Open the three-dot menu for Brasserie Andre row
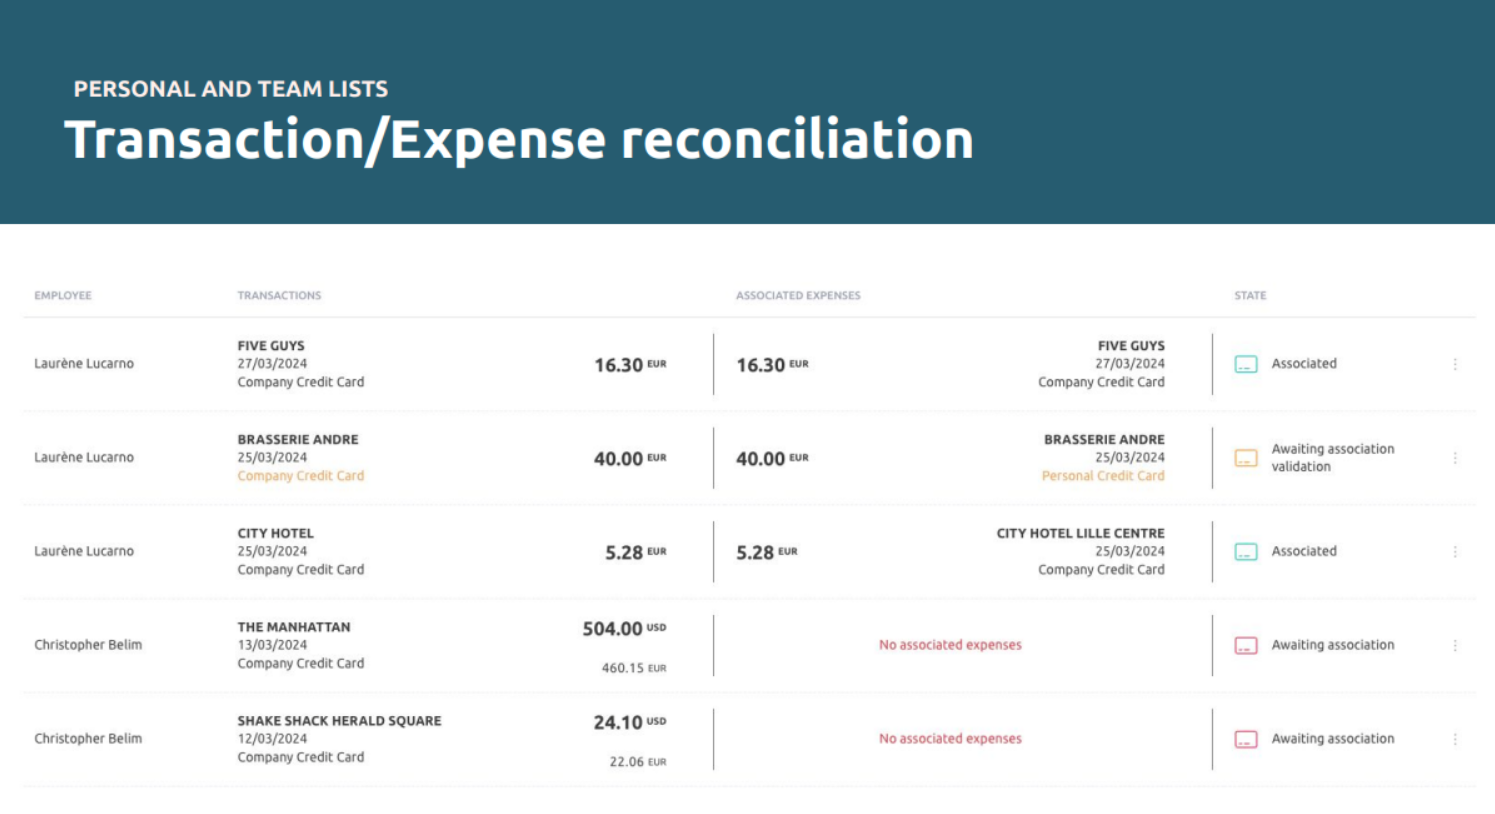The width and height of the screenshot is (1495, 814). [x=1455, y=458]
